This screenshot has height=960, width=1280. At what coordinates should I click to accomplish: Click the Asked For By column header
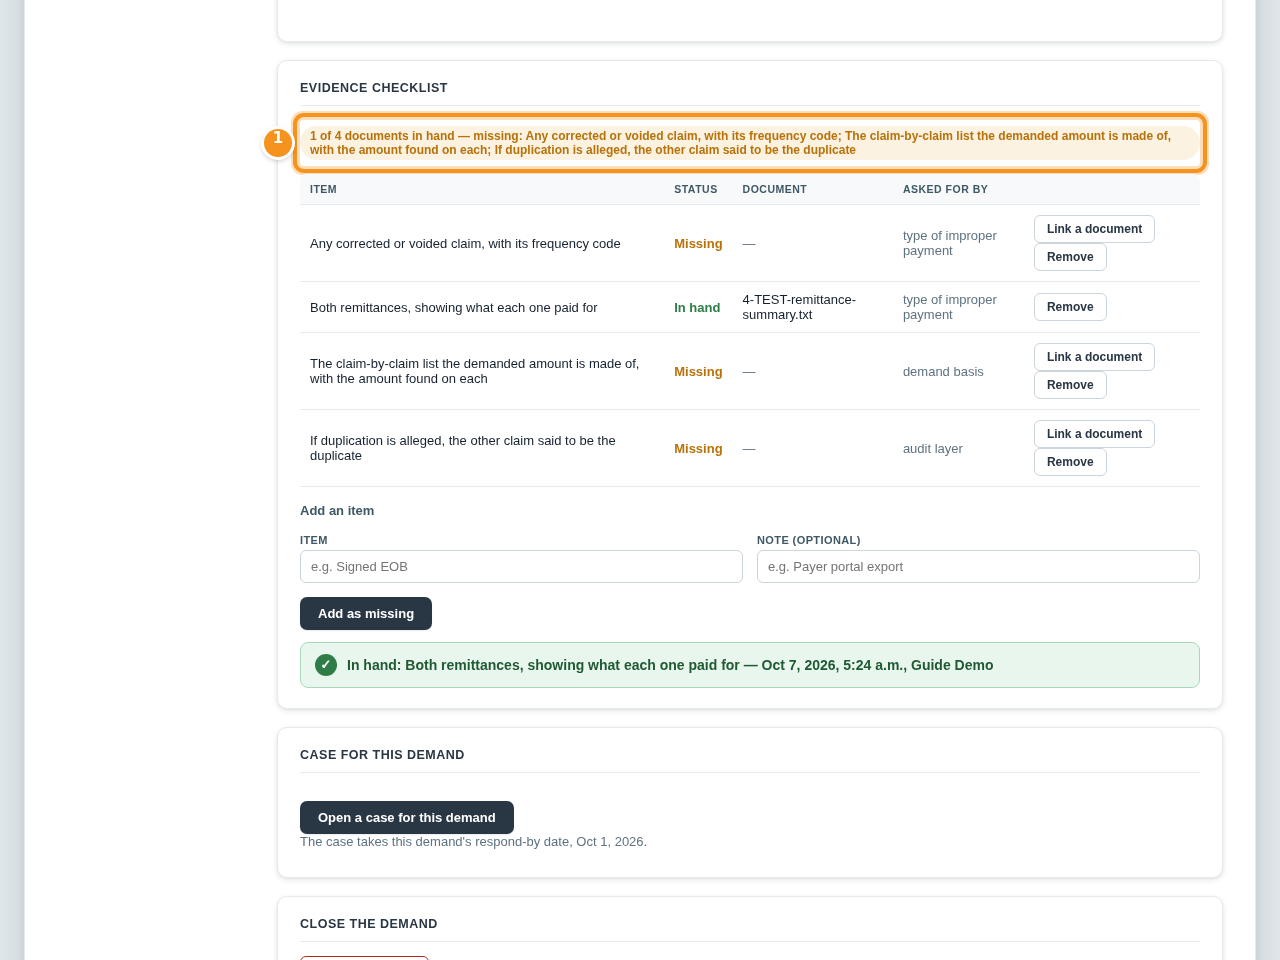pyautogui.click(x=945, y=189)
